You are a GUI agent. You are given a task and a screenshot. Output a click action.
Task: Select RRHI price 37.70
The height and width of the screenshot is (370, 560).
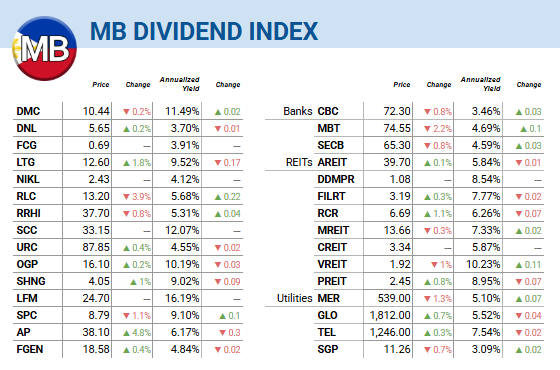pos(96,214)
